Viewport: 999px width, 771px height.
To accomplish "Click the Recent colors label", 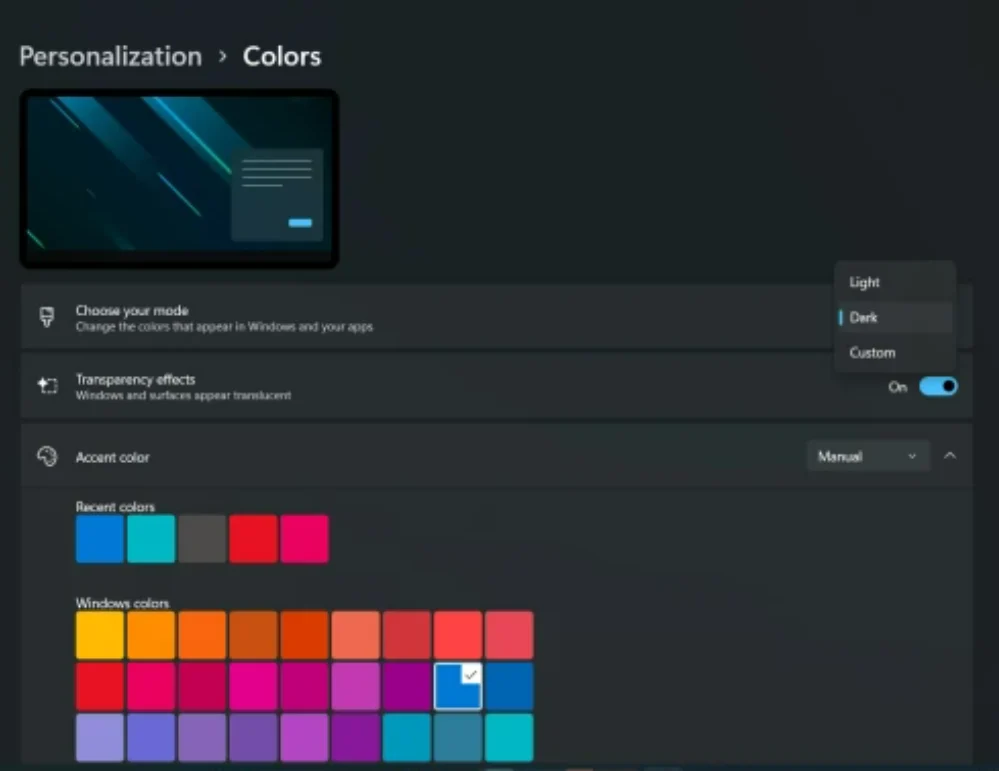I will pos(115,507).
